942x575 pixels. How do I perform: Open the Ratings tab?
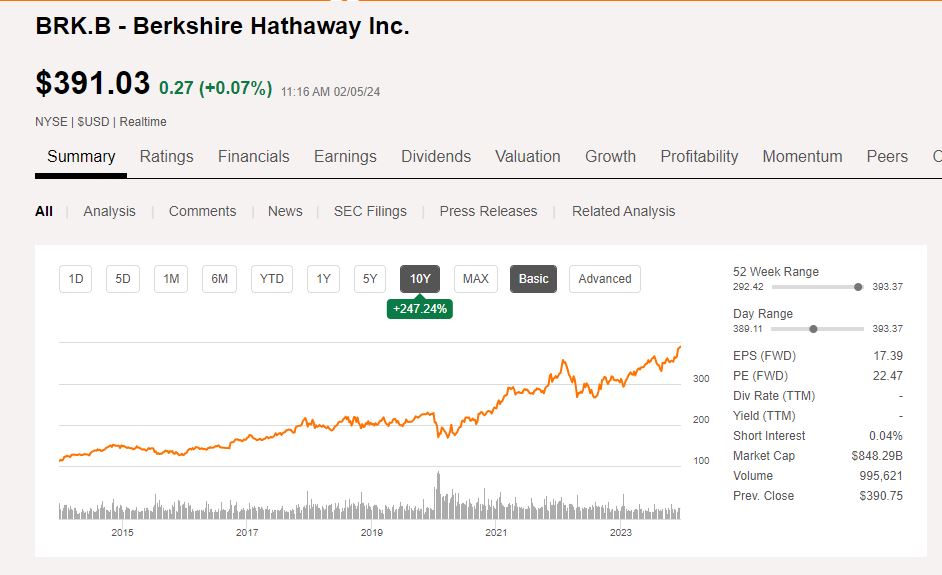tap(166, 156)
